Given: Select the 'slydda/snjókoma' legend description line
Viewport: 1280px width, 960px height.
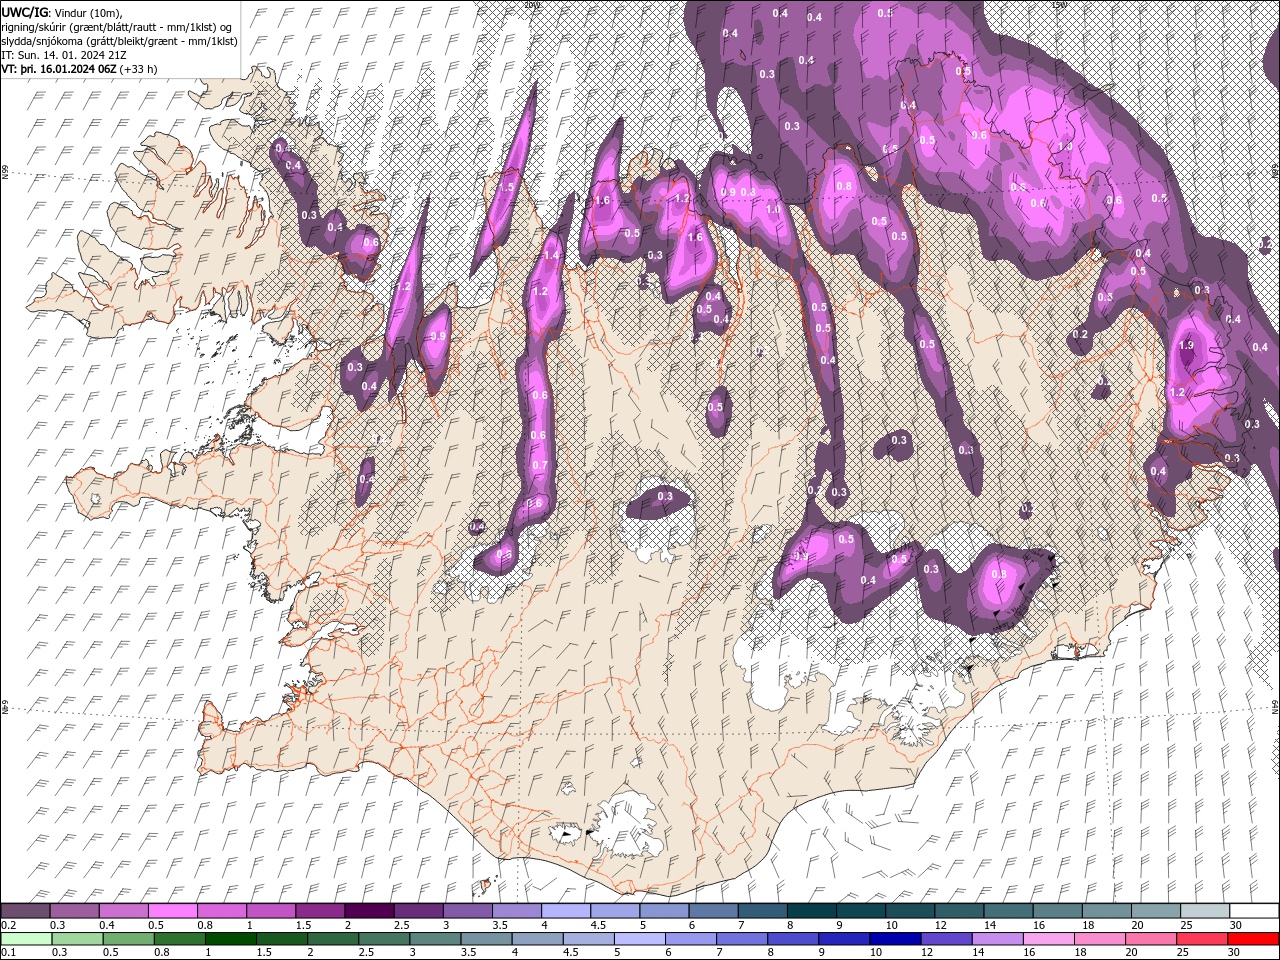Looking at the screenshot, I should point(120,41).
